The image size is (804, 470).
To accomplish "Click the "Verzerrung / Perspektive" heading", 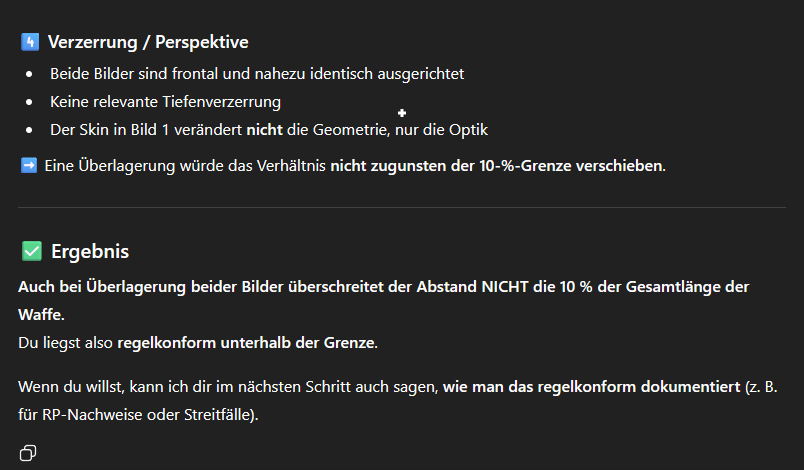I will 148,43.
